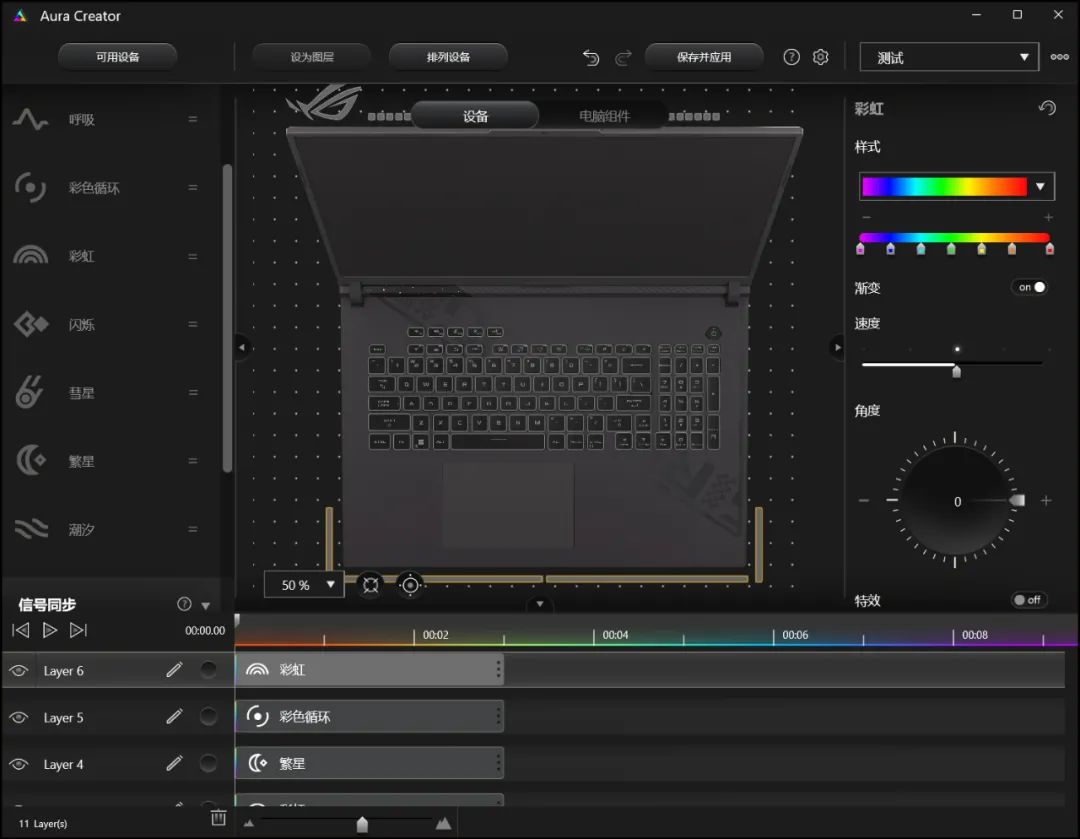Click the delete layer trash icon
Image resolution: width=1080 pixels, height=839 pixels.
point(219,818)
